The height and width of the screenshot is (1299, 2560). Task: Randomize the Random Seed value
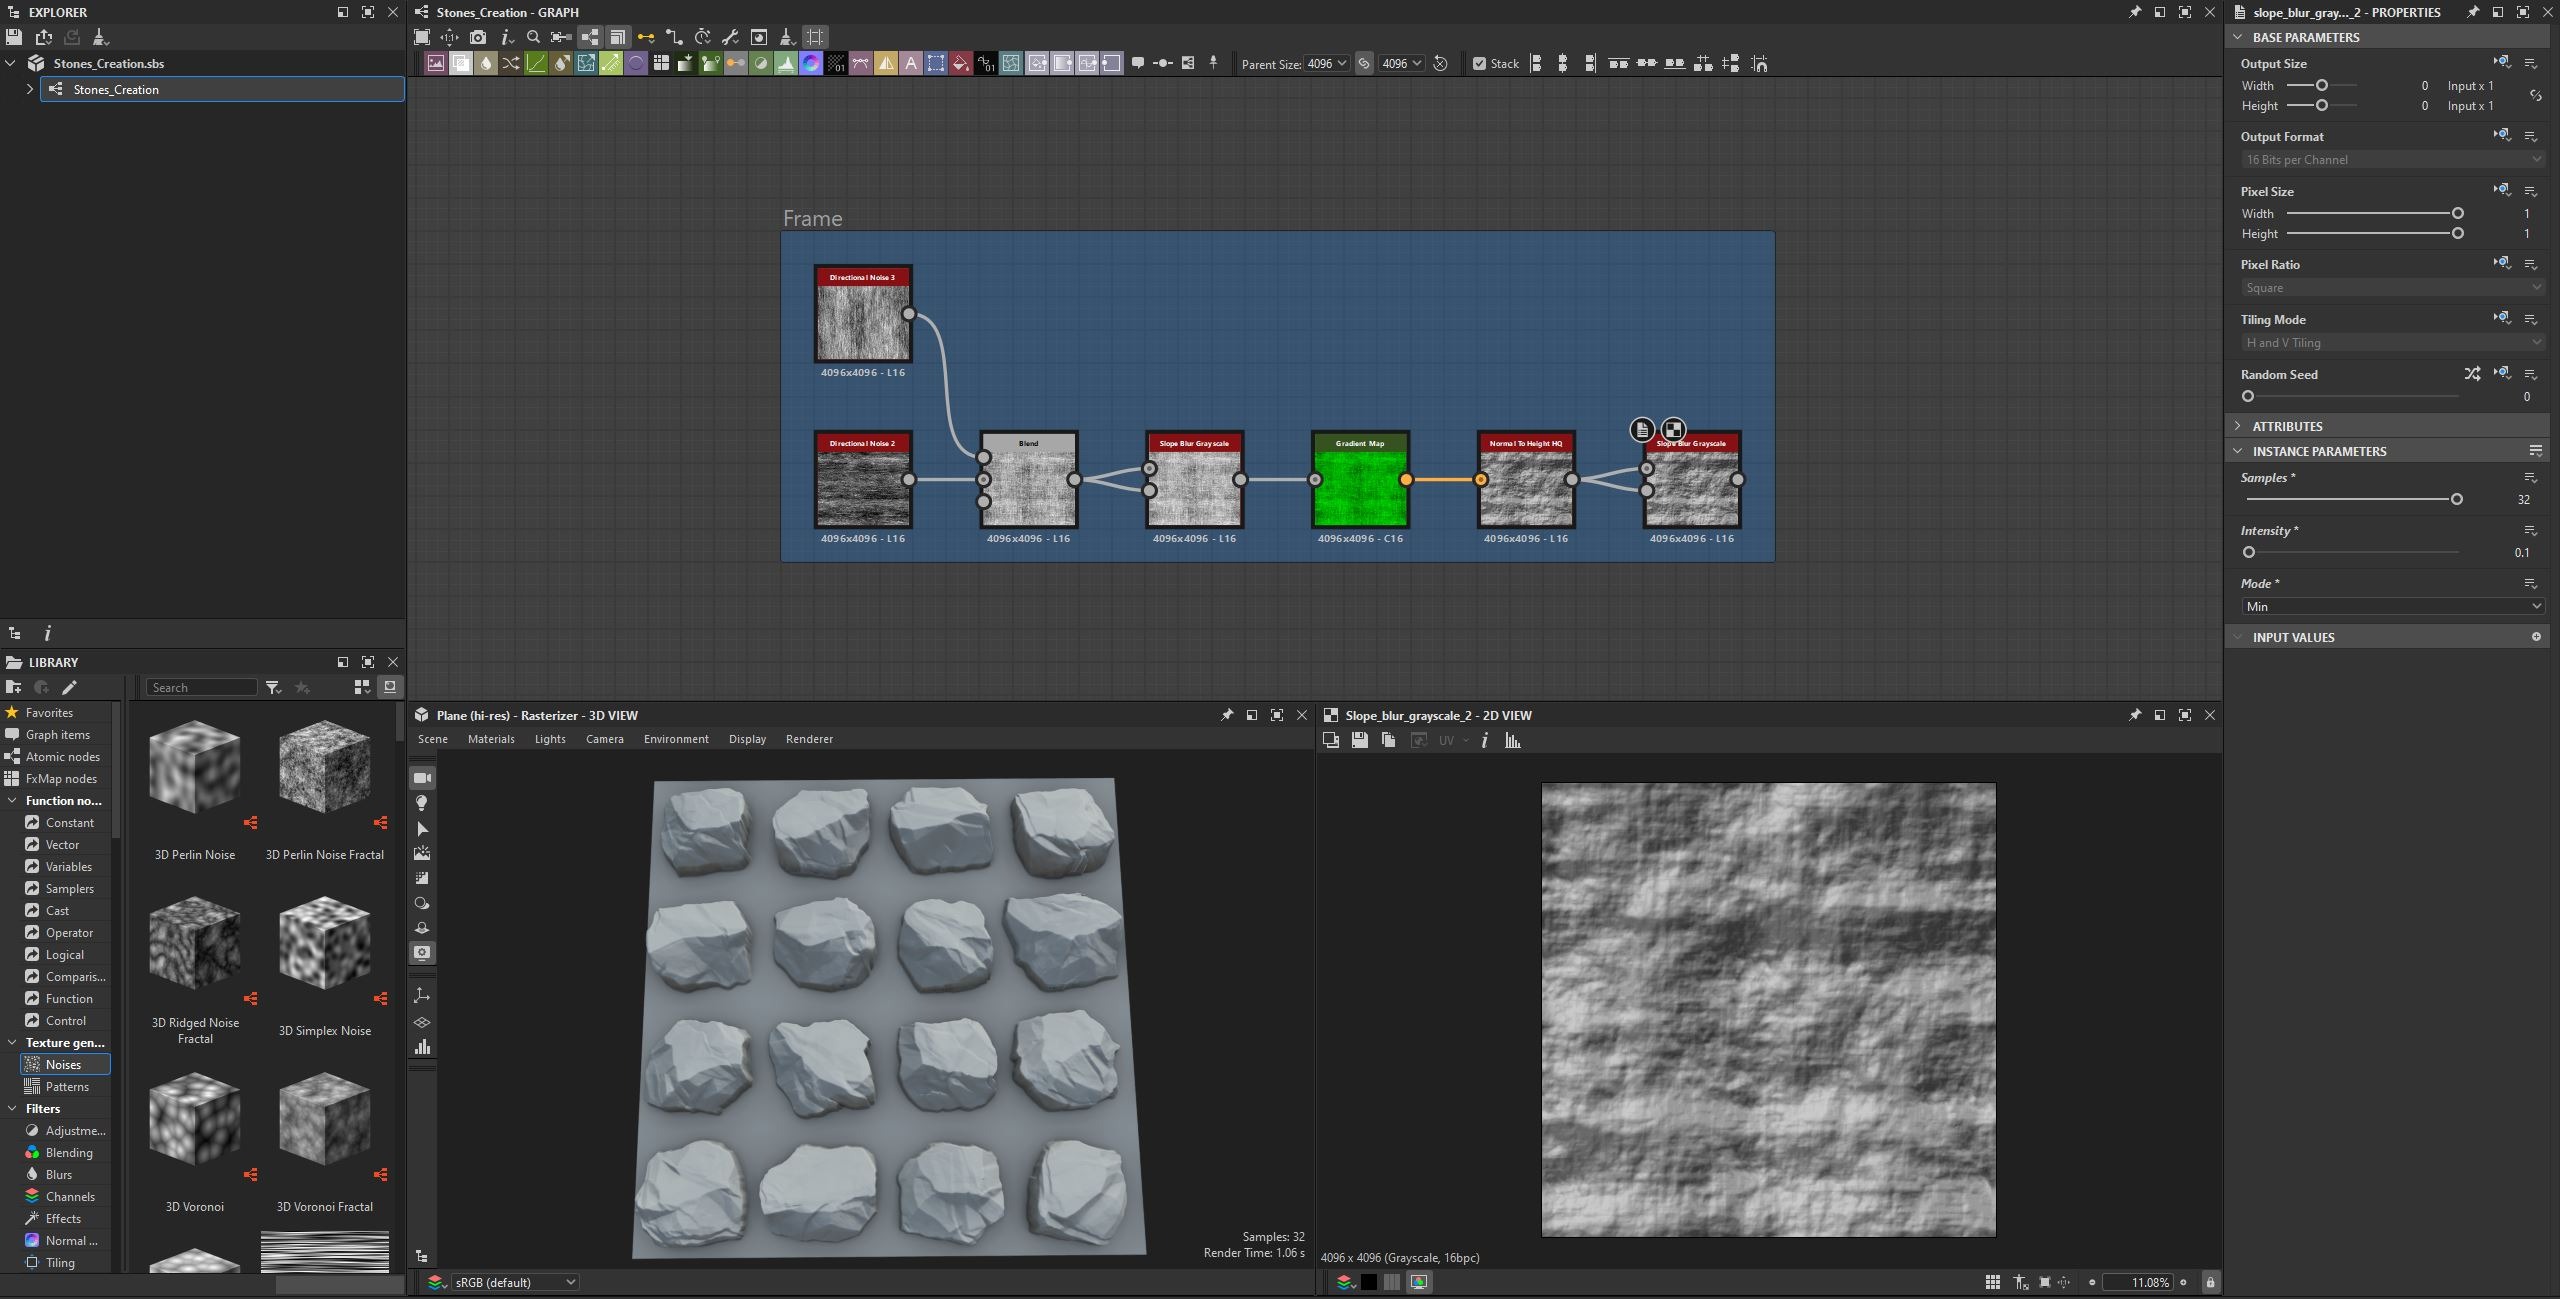pyautogui.click(x=2472, y=374)
